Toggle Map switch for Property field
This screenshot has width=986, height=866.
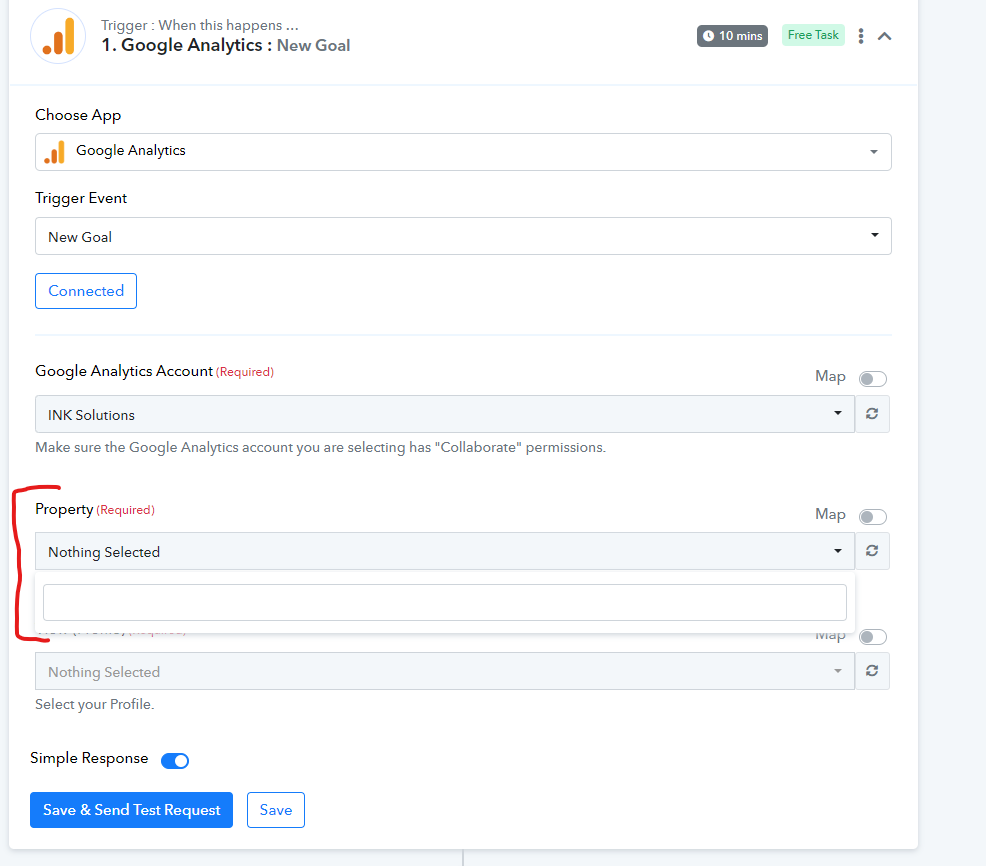[872, 516]
